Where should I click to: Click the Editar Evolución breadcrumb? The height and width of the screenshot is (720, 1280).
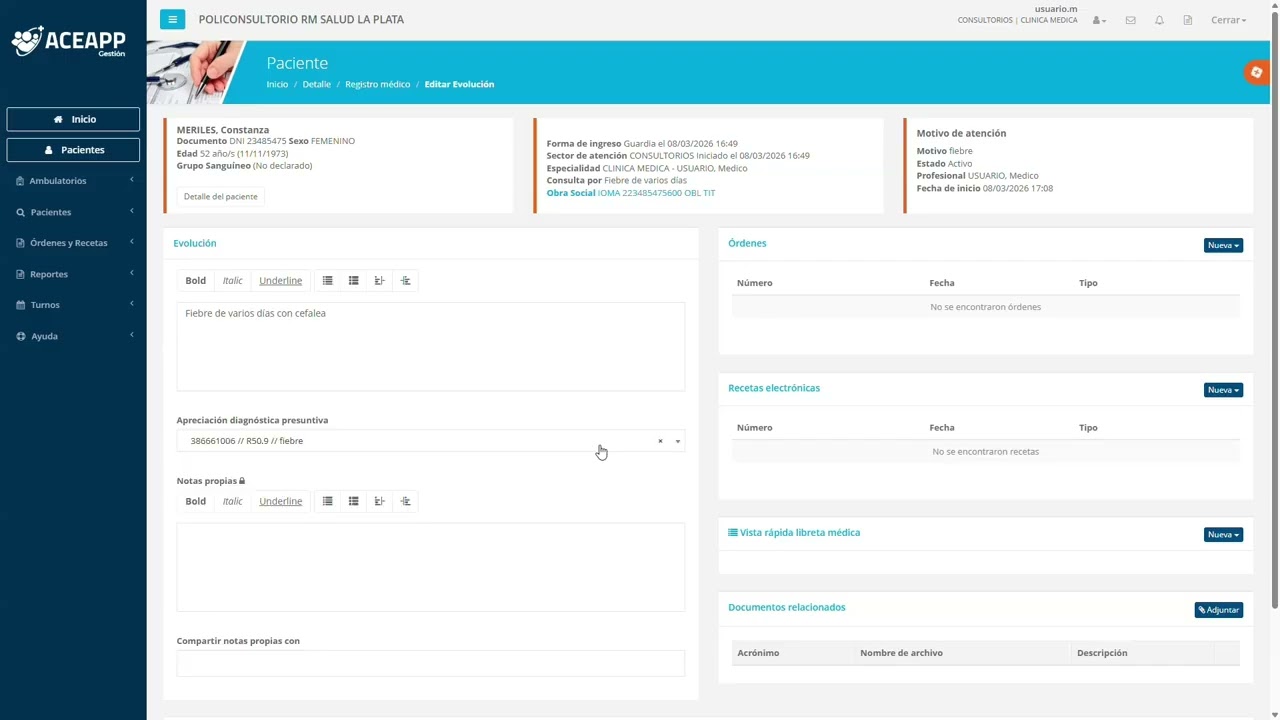click(459, 84)
